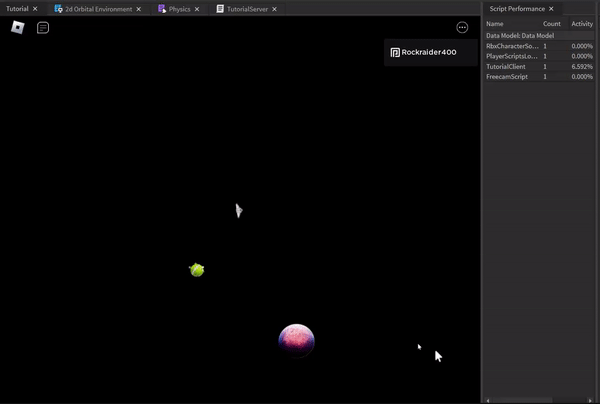
Task: Switch to 2d Orbital Environment tab
Action: (x=98, y=9)
